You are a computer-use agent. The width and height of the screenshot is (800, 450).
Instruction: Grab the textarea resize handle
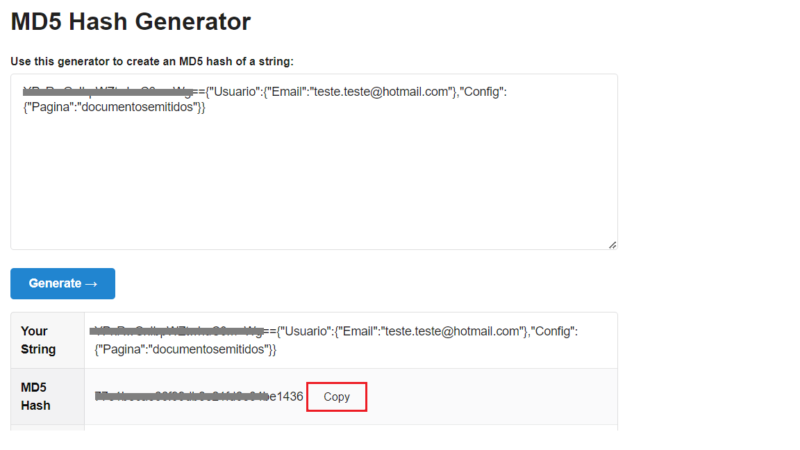(x=612, y=244)
